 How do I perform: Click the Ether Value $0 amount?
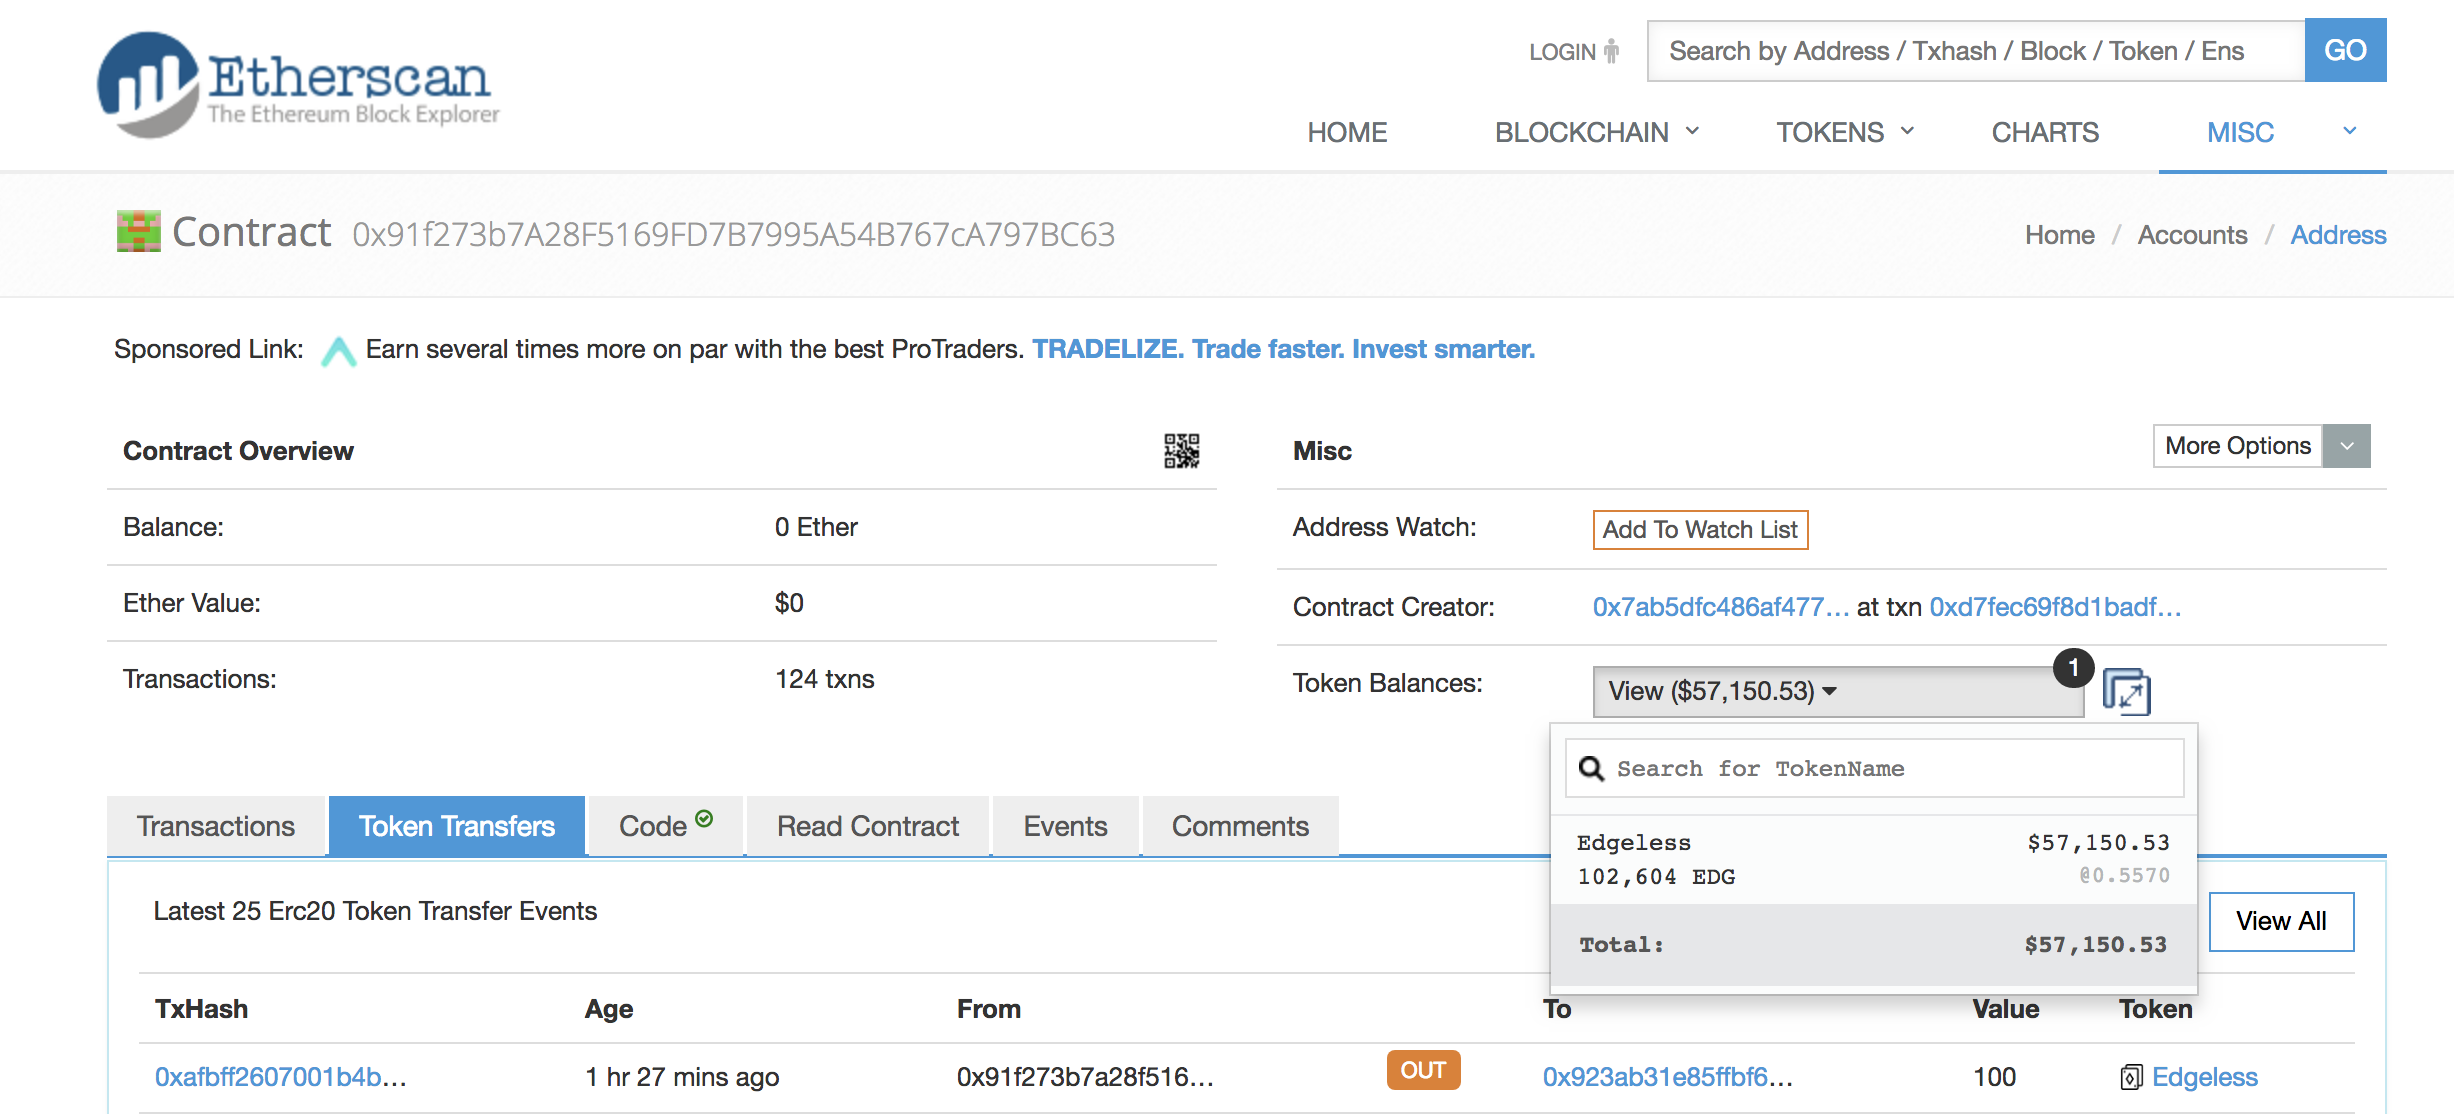[x=789, y=603]
